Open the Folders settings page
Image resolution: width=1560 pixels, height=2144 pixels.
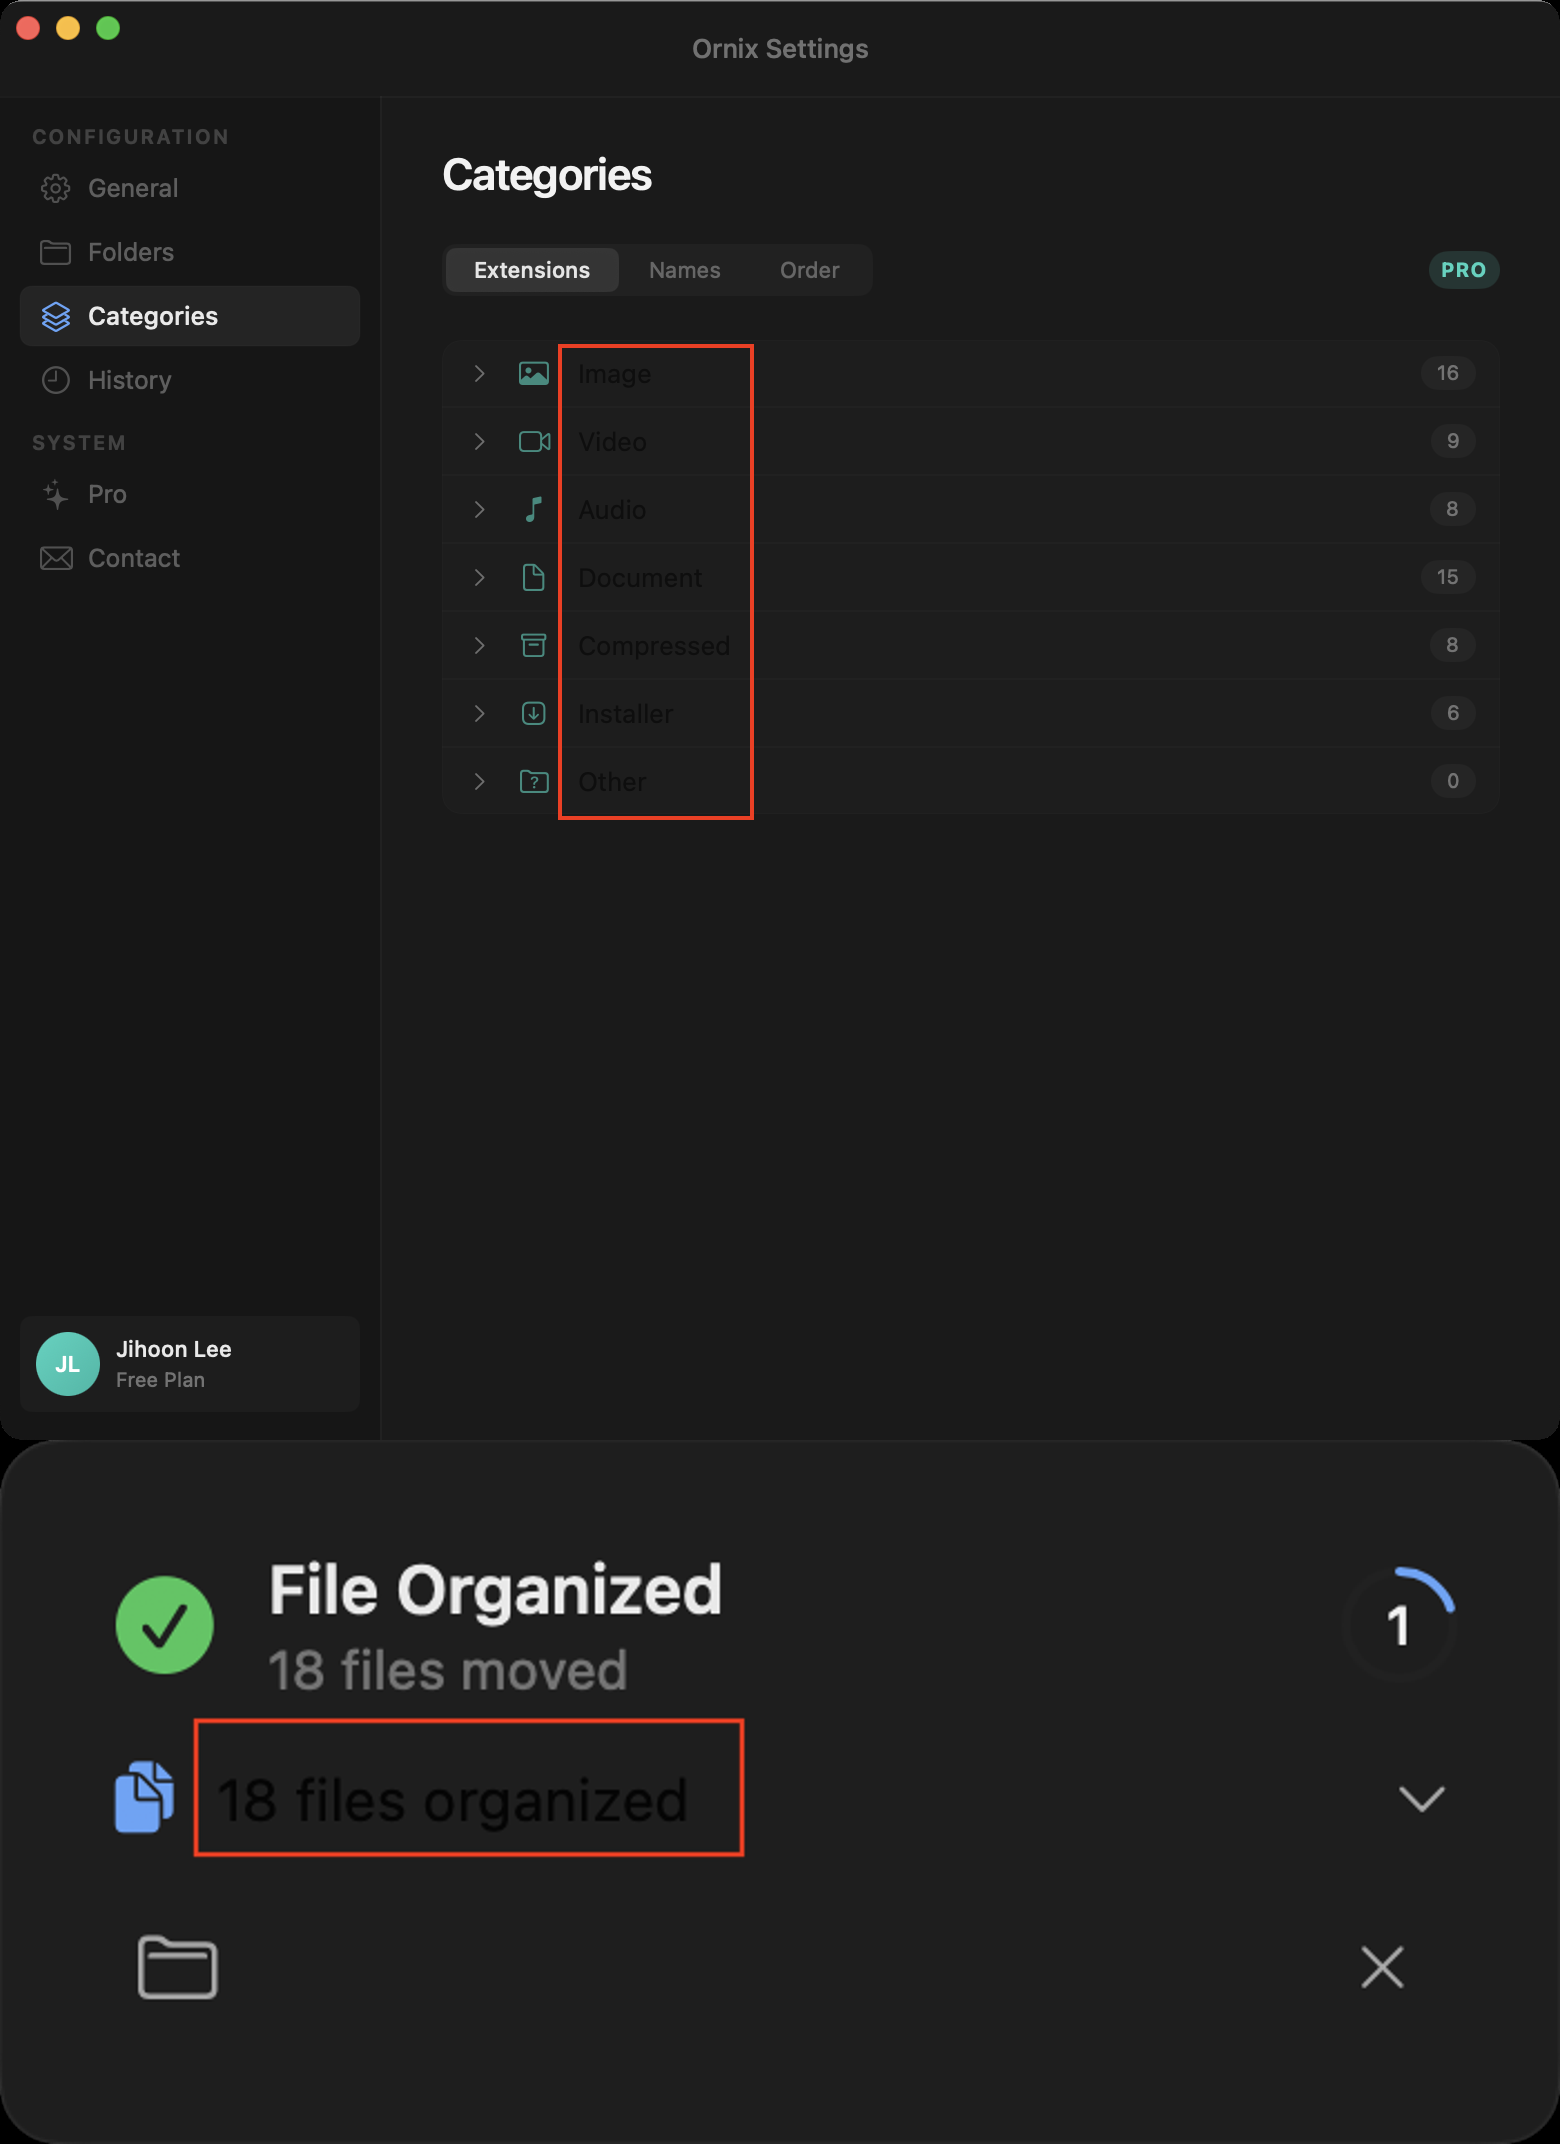point(190,252)
